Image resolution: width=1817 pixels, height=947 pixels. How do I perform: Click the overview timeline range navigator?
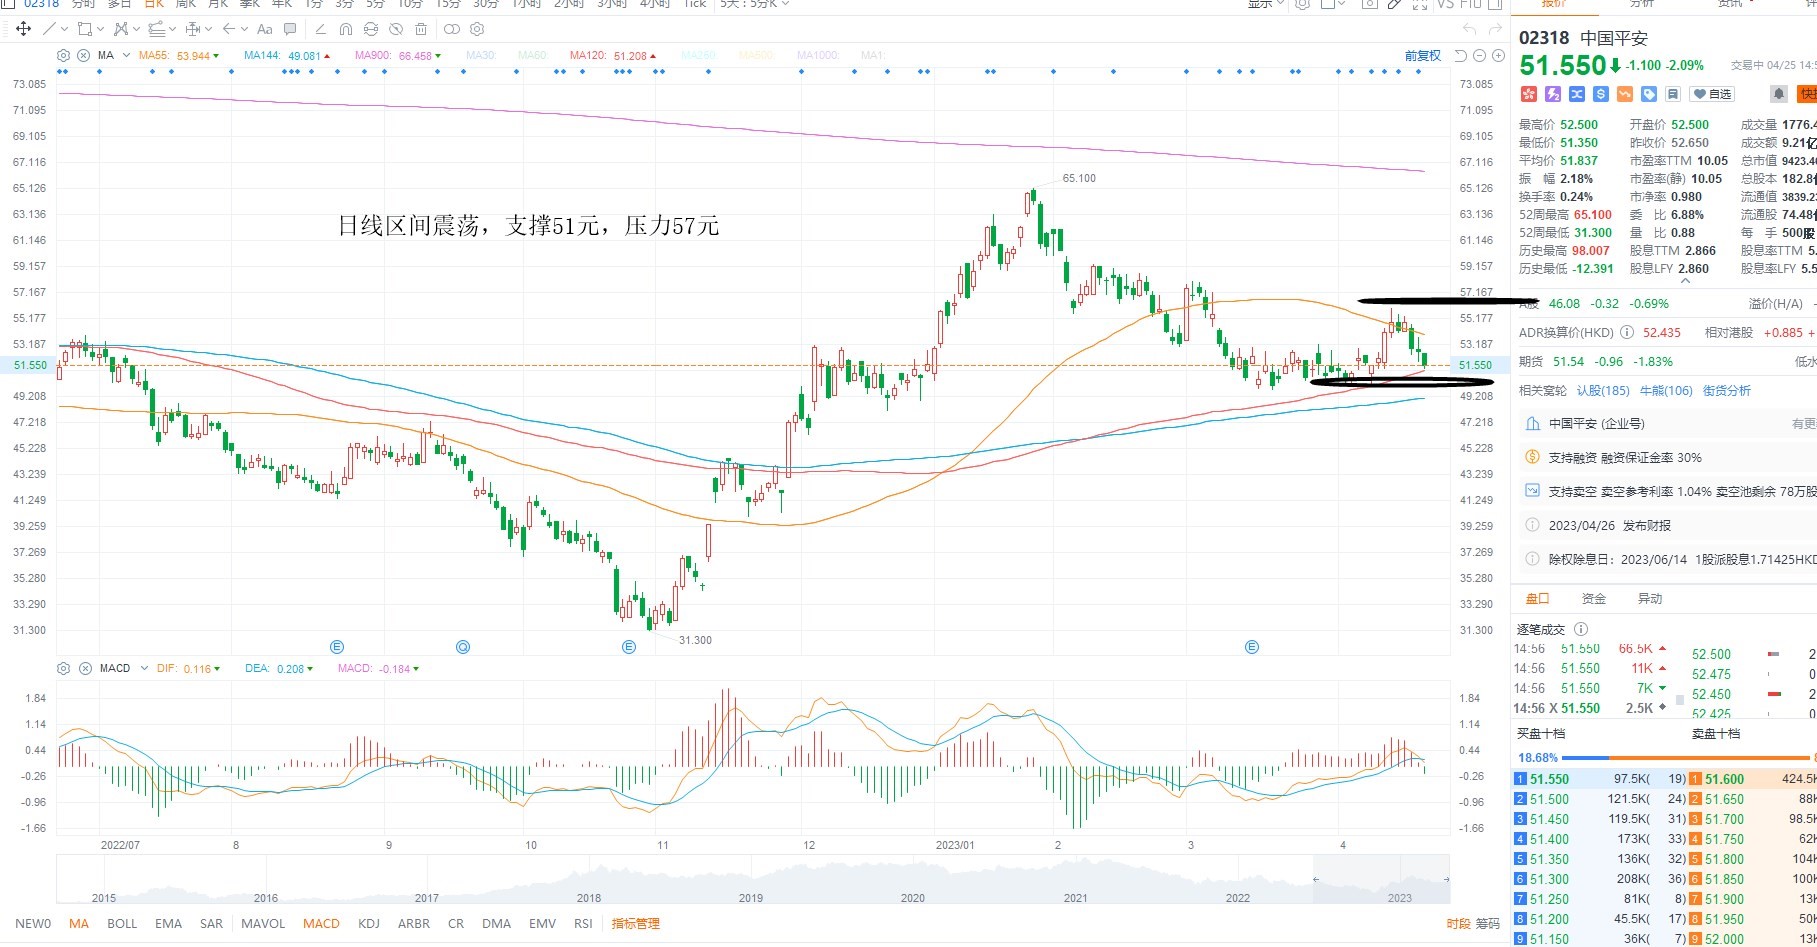(753, 880)
